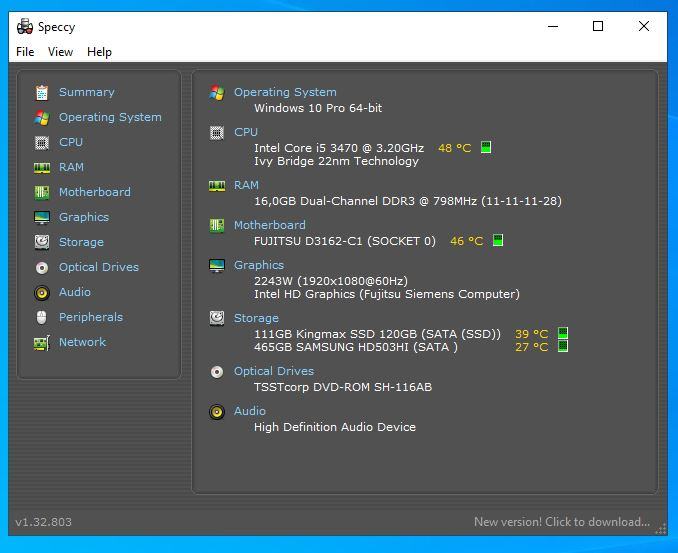Screen dimensions: 678x553
Task: Click the Motherboard icon in sidebar
Action: click(41, 192)
